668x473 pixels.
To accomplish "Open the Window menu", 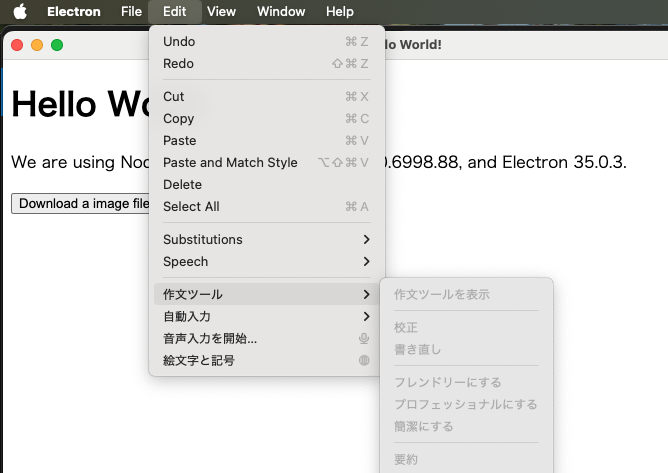I will (x=281, y=12).
